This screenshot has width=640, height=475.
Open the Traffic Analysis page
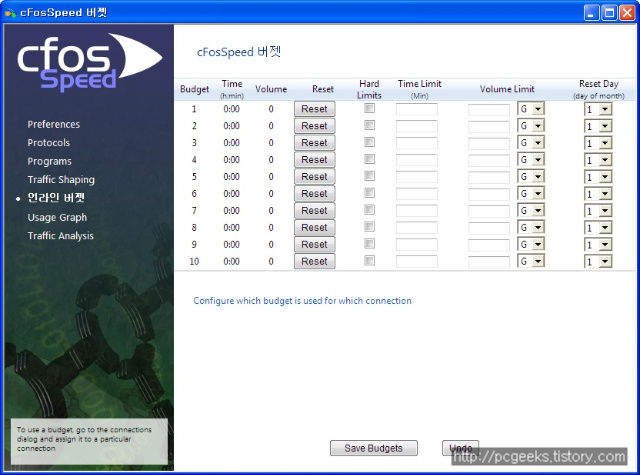point(60,236)
